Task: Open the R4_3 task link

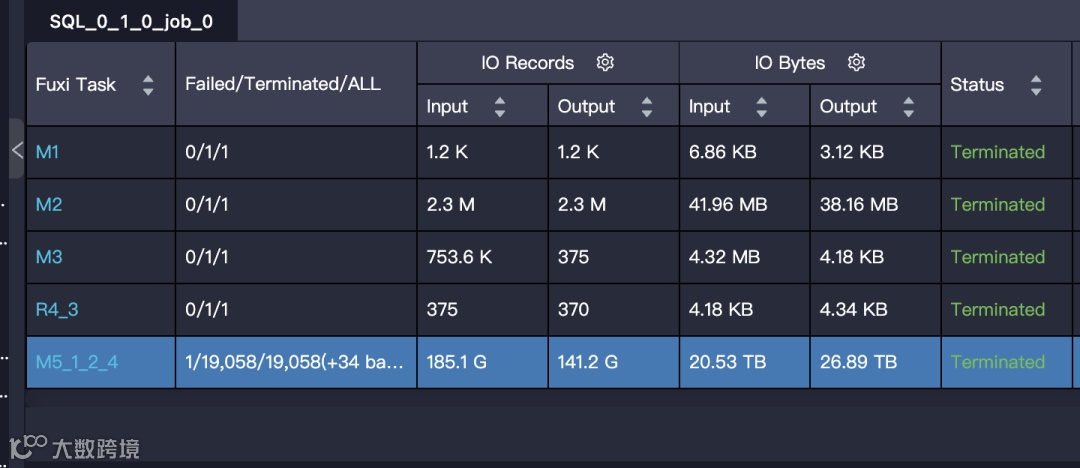Action: 57,310
